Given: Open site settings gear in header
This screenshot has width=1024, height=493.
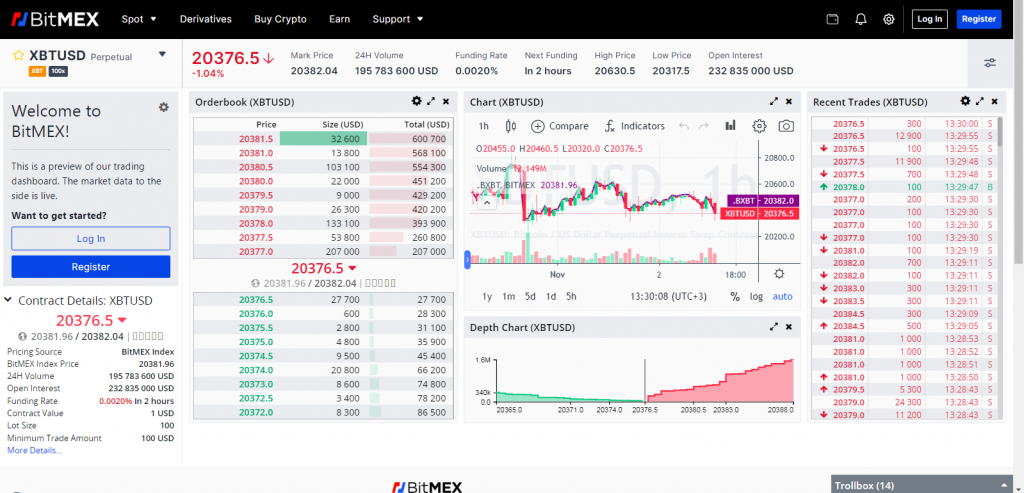Looking at the screenshot, I should [x=888, y=19].
